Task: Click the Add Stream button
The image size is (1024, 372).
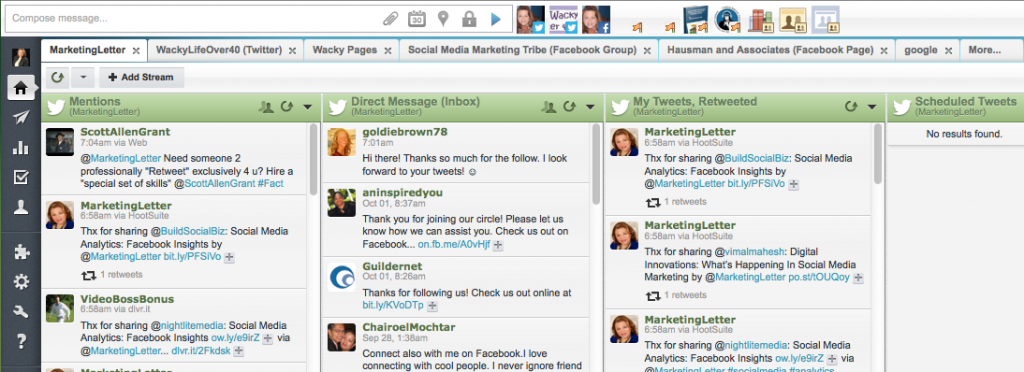Action: click(141, 77)
